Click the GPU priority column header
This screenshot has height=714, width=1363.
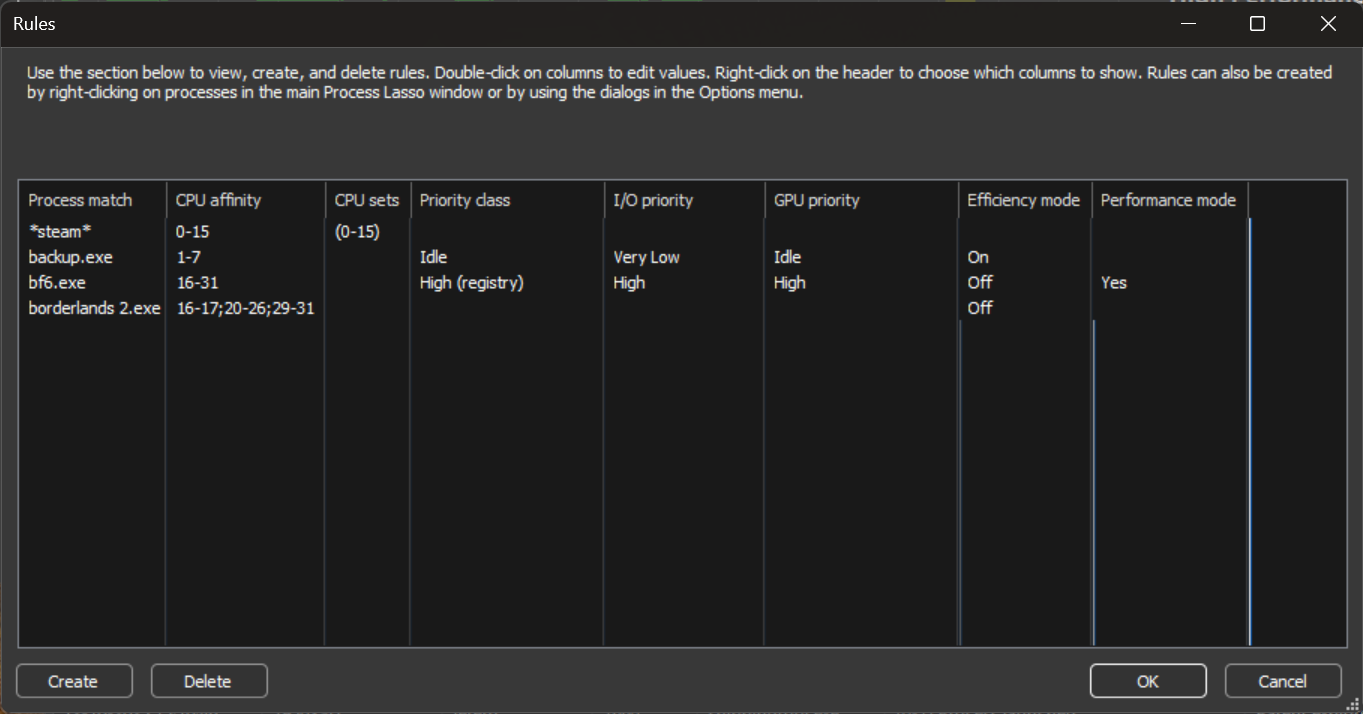816,200
